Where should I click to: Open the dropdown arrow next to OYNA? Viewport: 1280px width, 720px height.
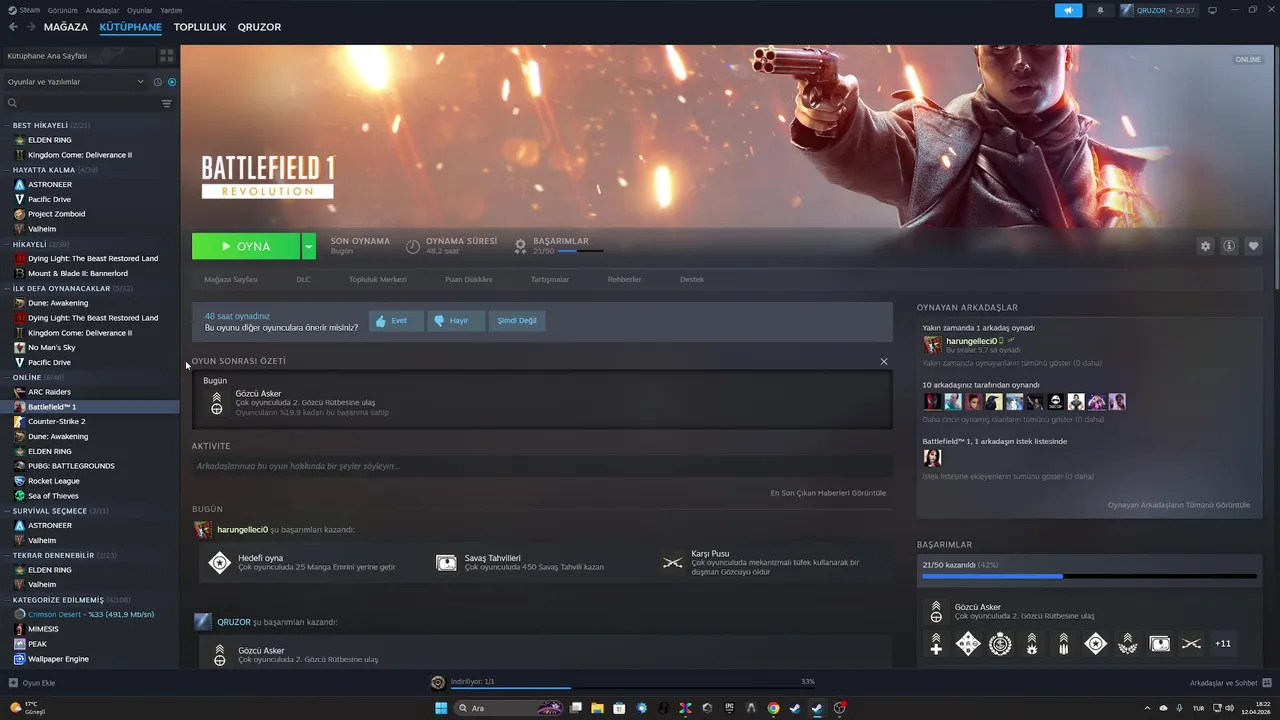309,246
